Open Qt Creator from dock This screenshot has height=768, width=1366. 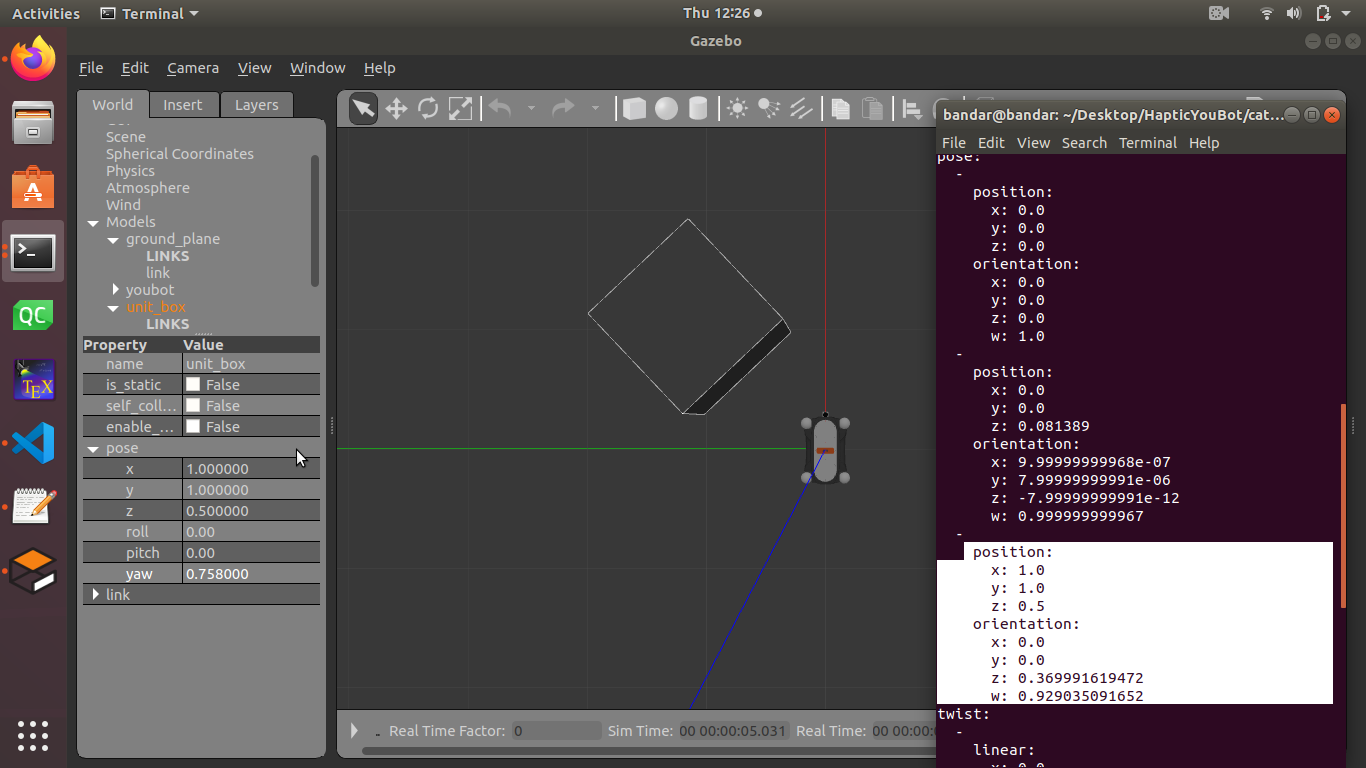(33, 316)
